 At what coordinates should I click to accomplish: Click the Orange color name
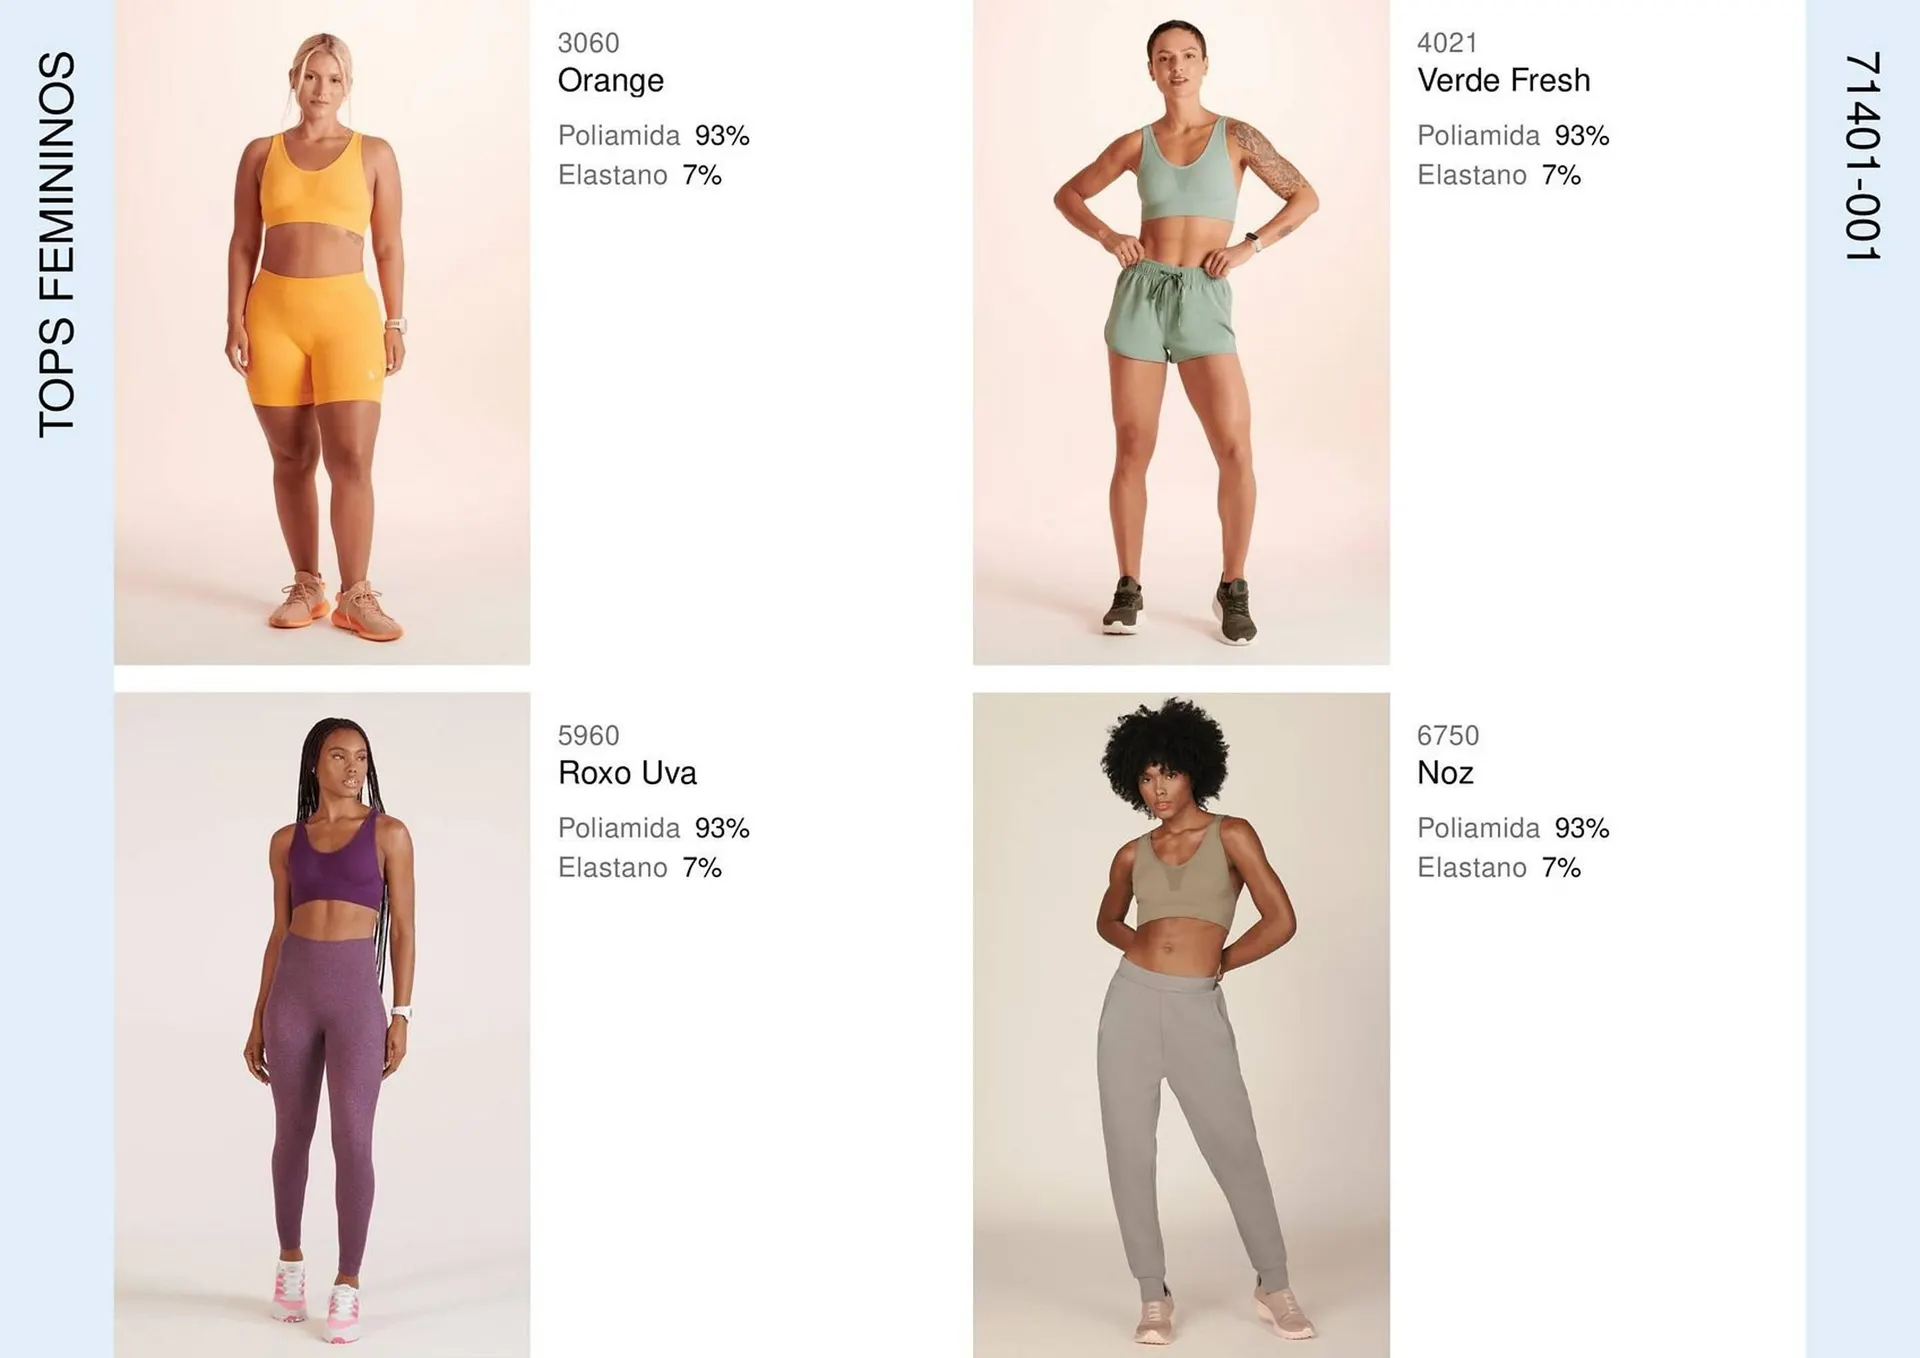(x=610, y=81)
